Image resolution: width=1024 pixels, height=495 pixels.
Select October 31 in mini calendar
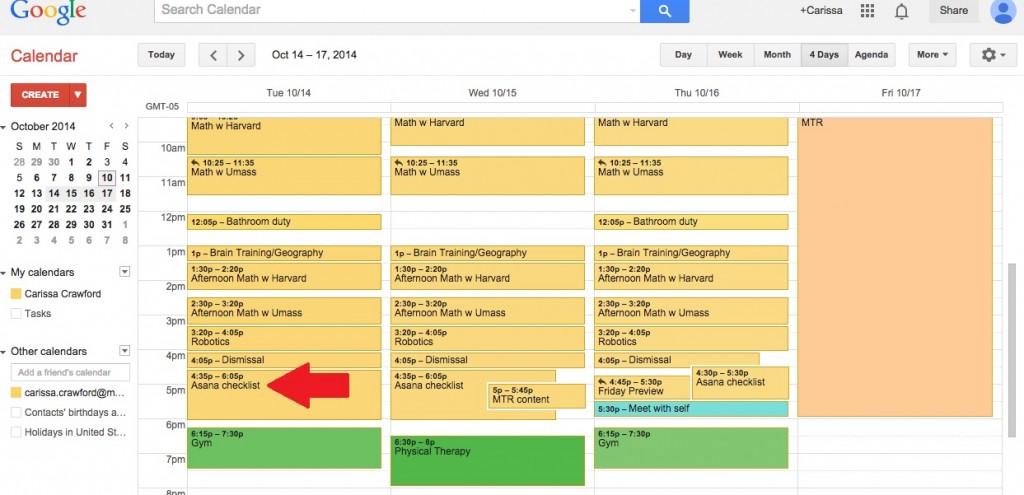pos(106,225)
